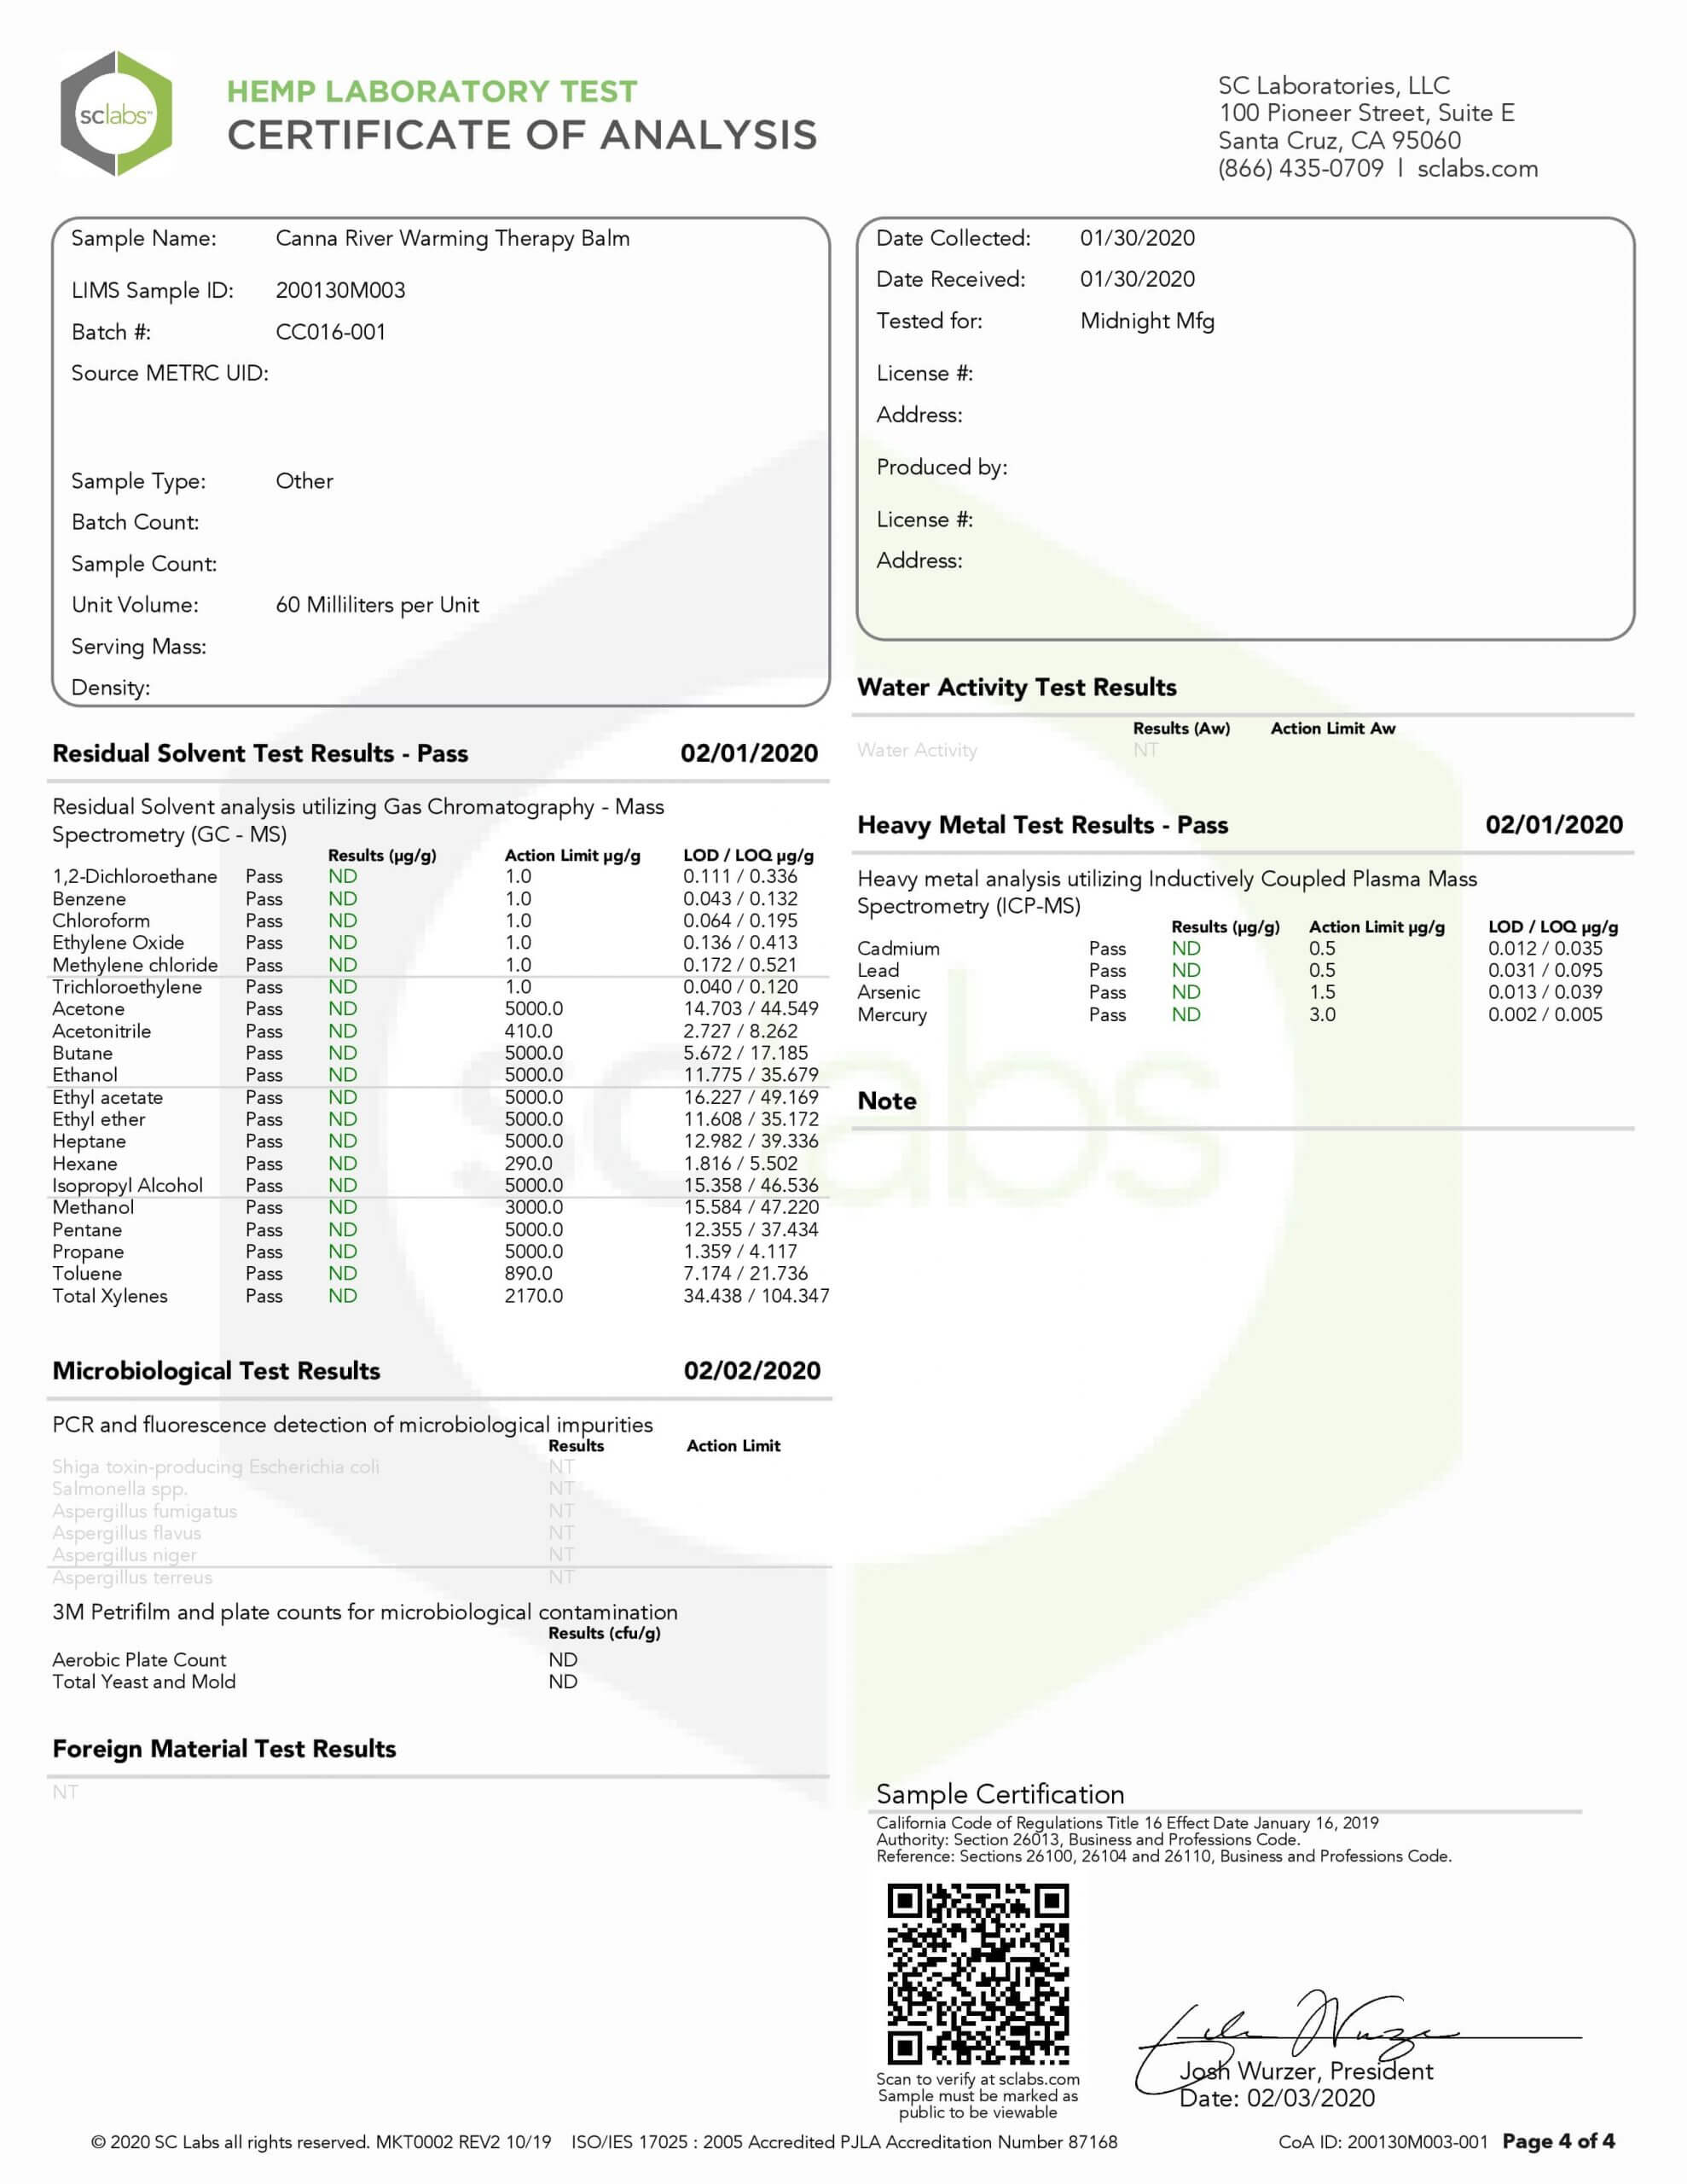Click the Page 4 of 4 indicator
This screenshot has height=2184, width=1687.
pos(1558,2142)
